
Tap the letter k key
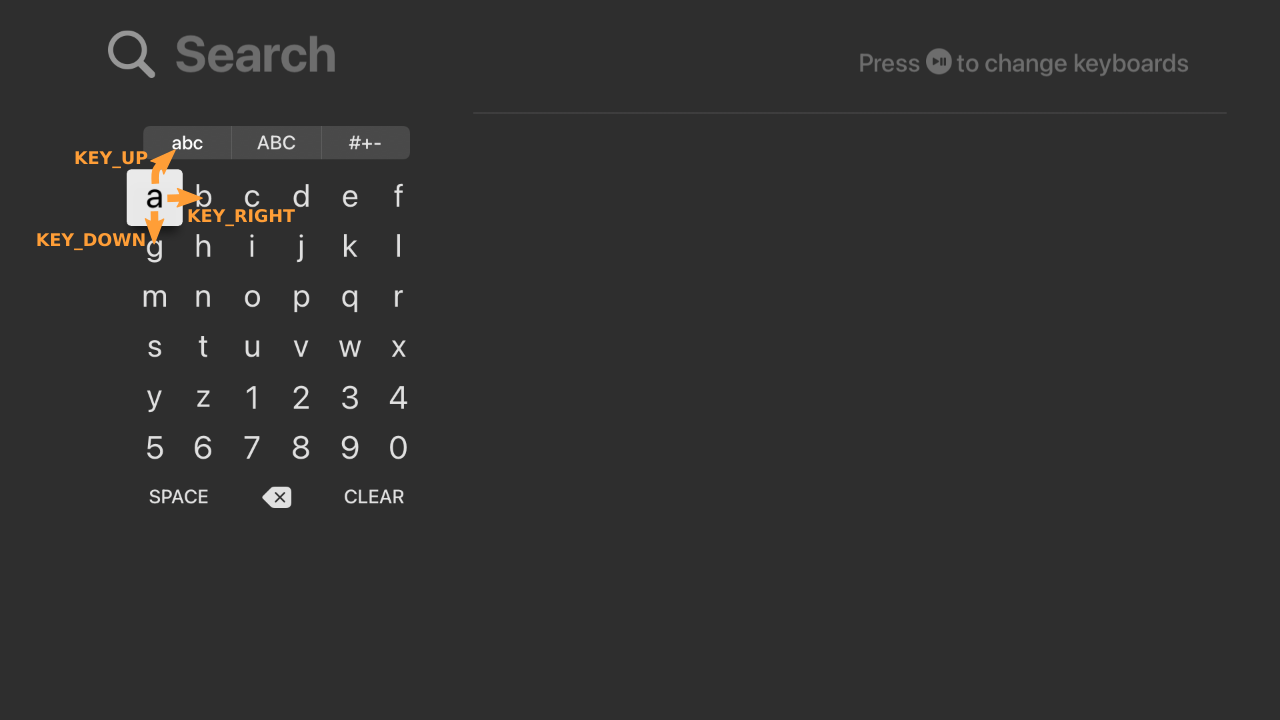click(x=350, y=246)
